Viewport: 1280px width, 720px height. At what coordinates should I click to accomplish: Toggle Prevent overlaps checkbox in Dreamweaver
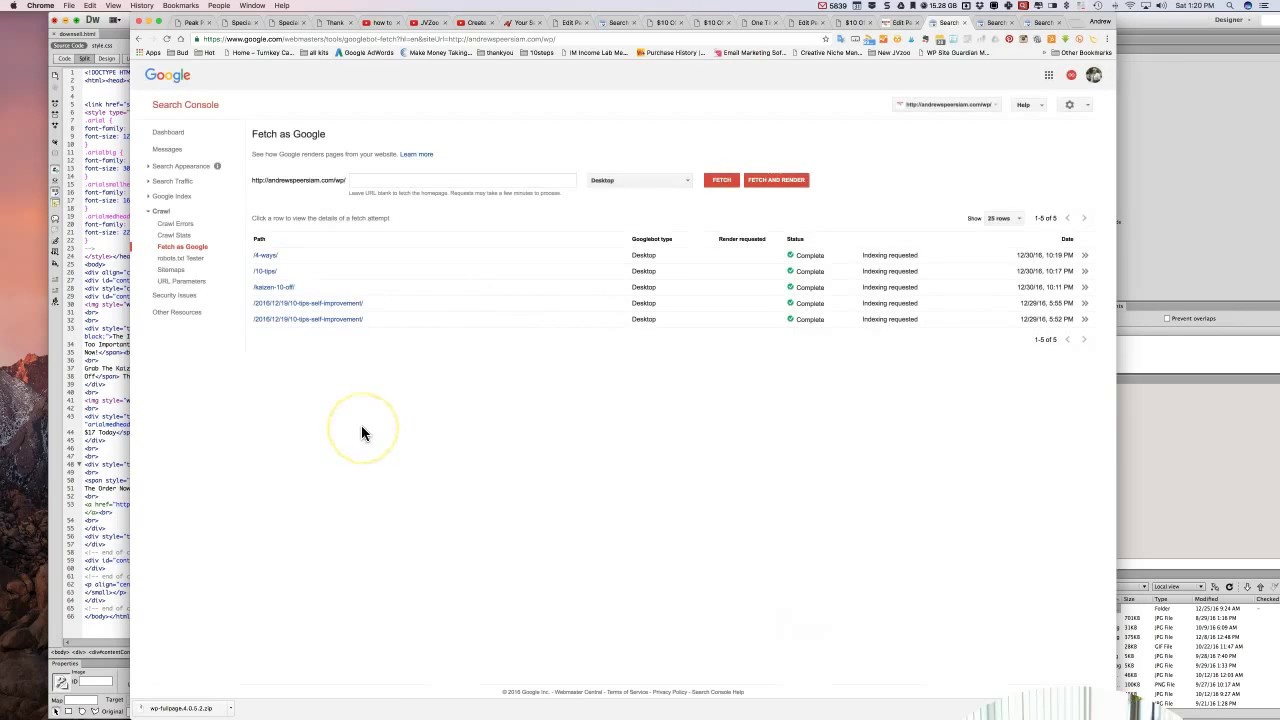pos(1167,319)
